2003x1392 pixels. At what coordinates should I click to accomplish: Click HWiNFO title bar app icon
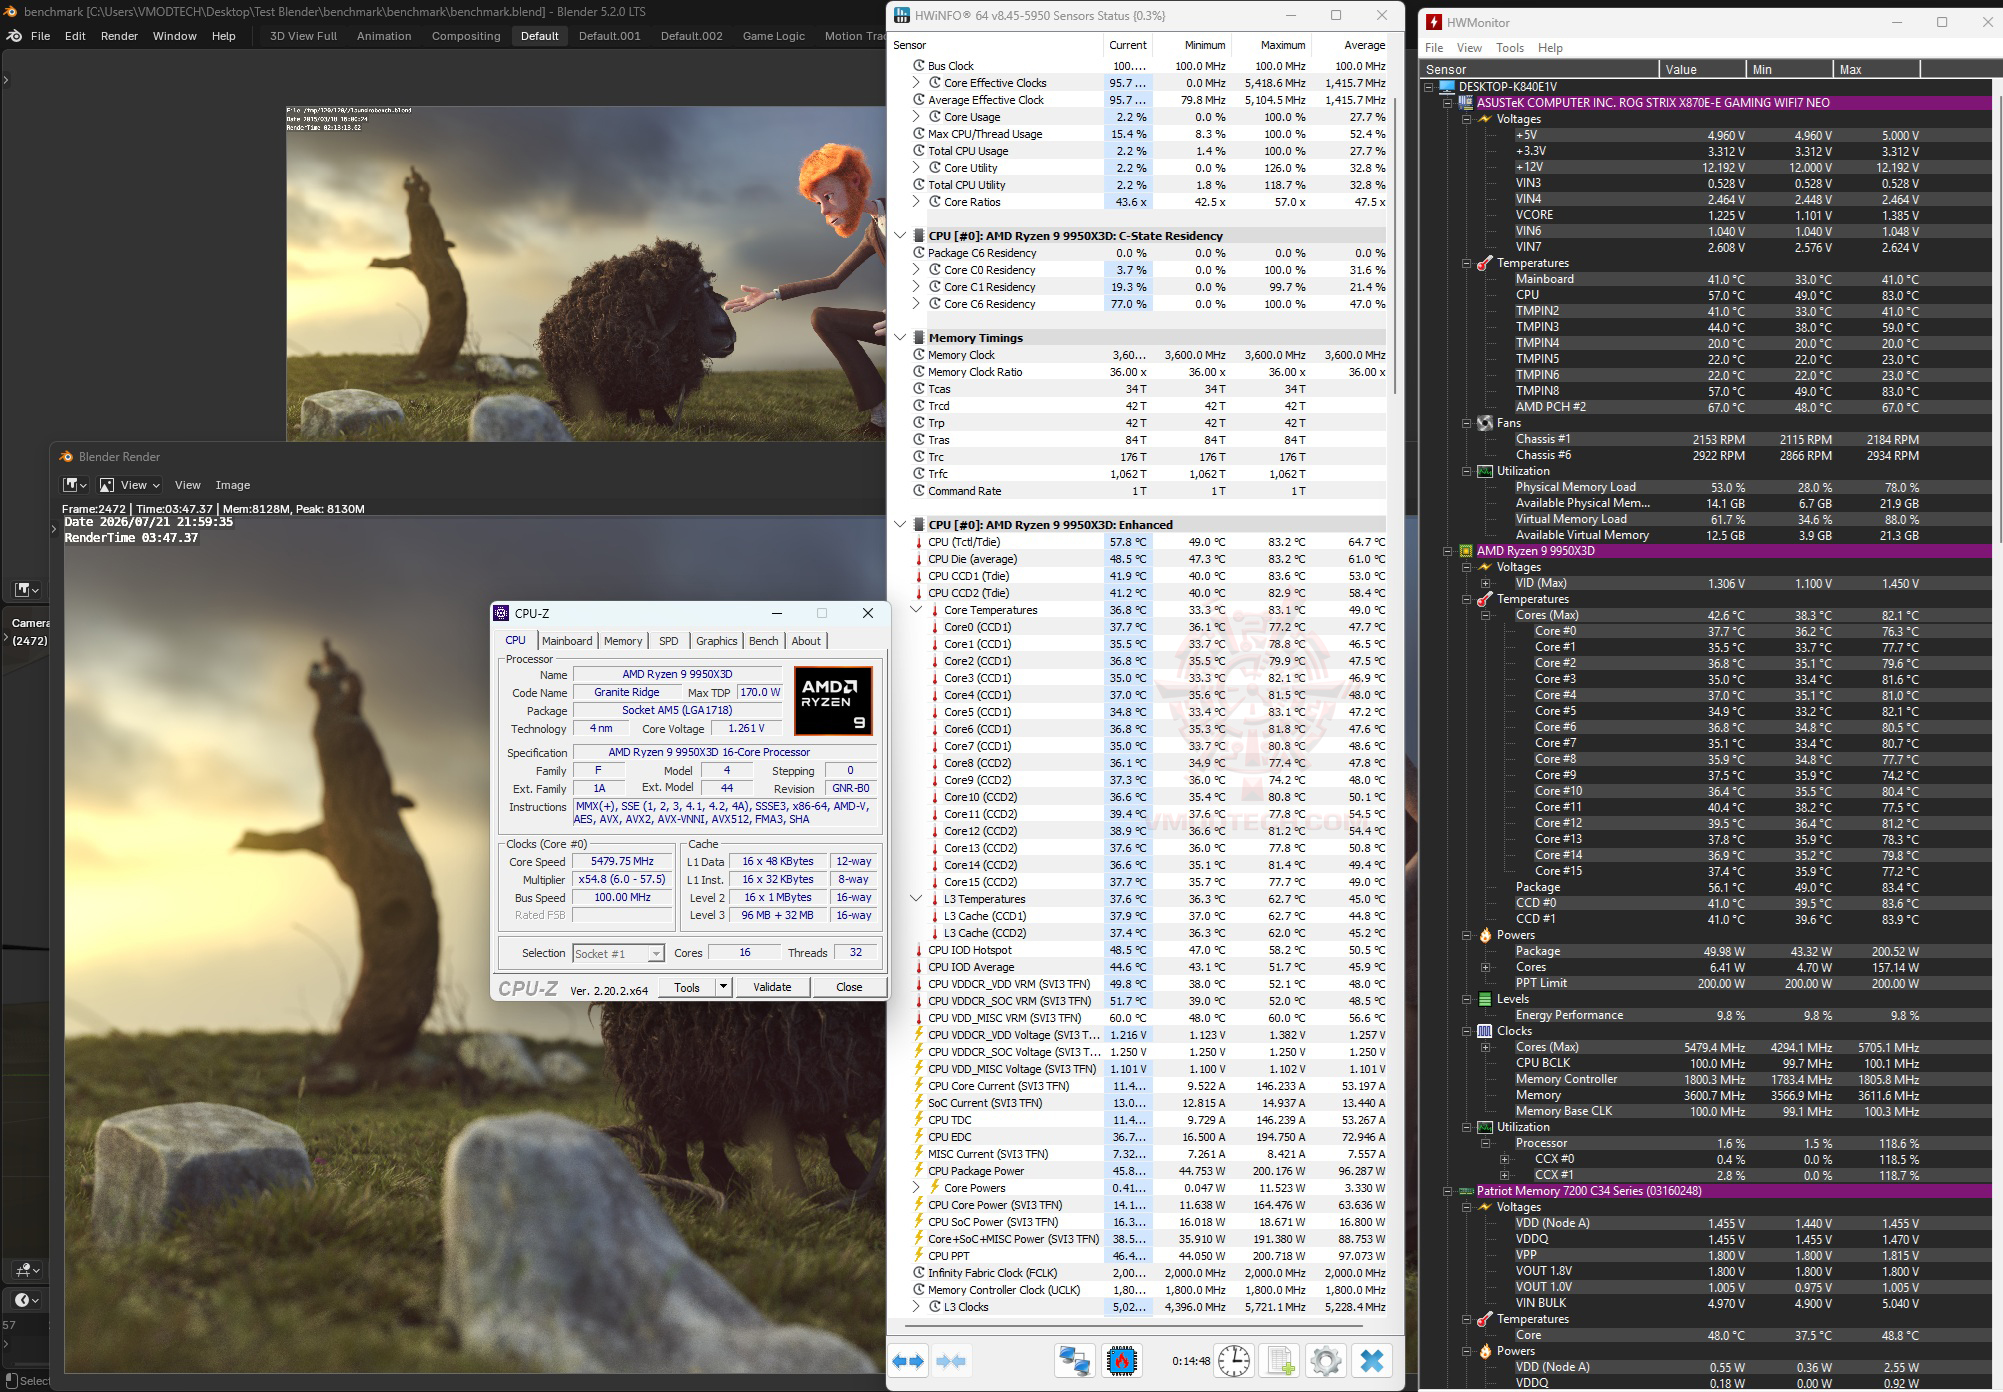[x=901, y=15]
